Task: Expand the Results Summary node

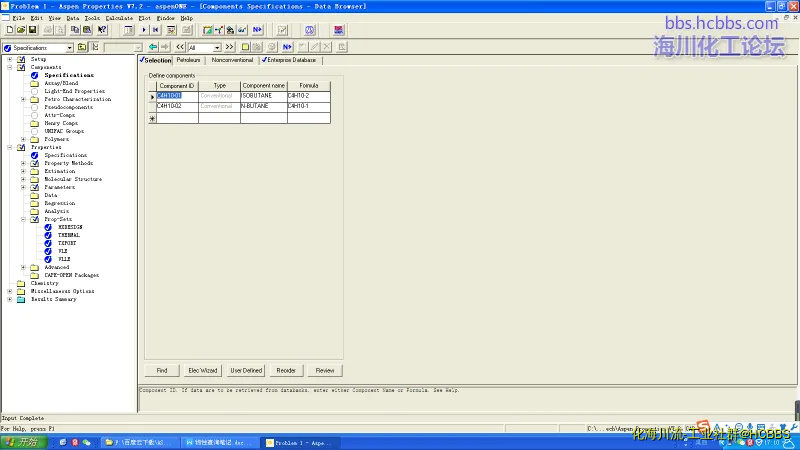Action: pyautogui.click(x=10, y=299)
